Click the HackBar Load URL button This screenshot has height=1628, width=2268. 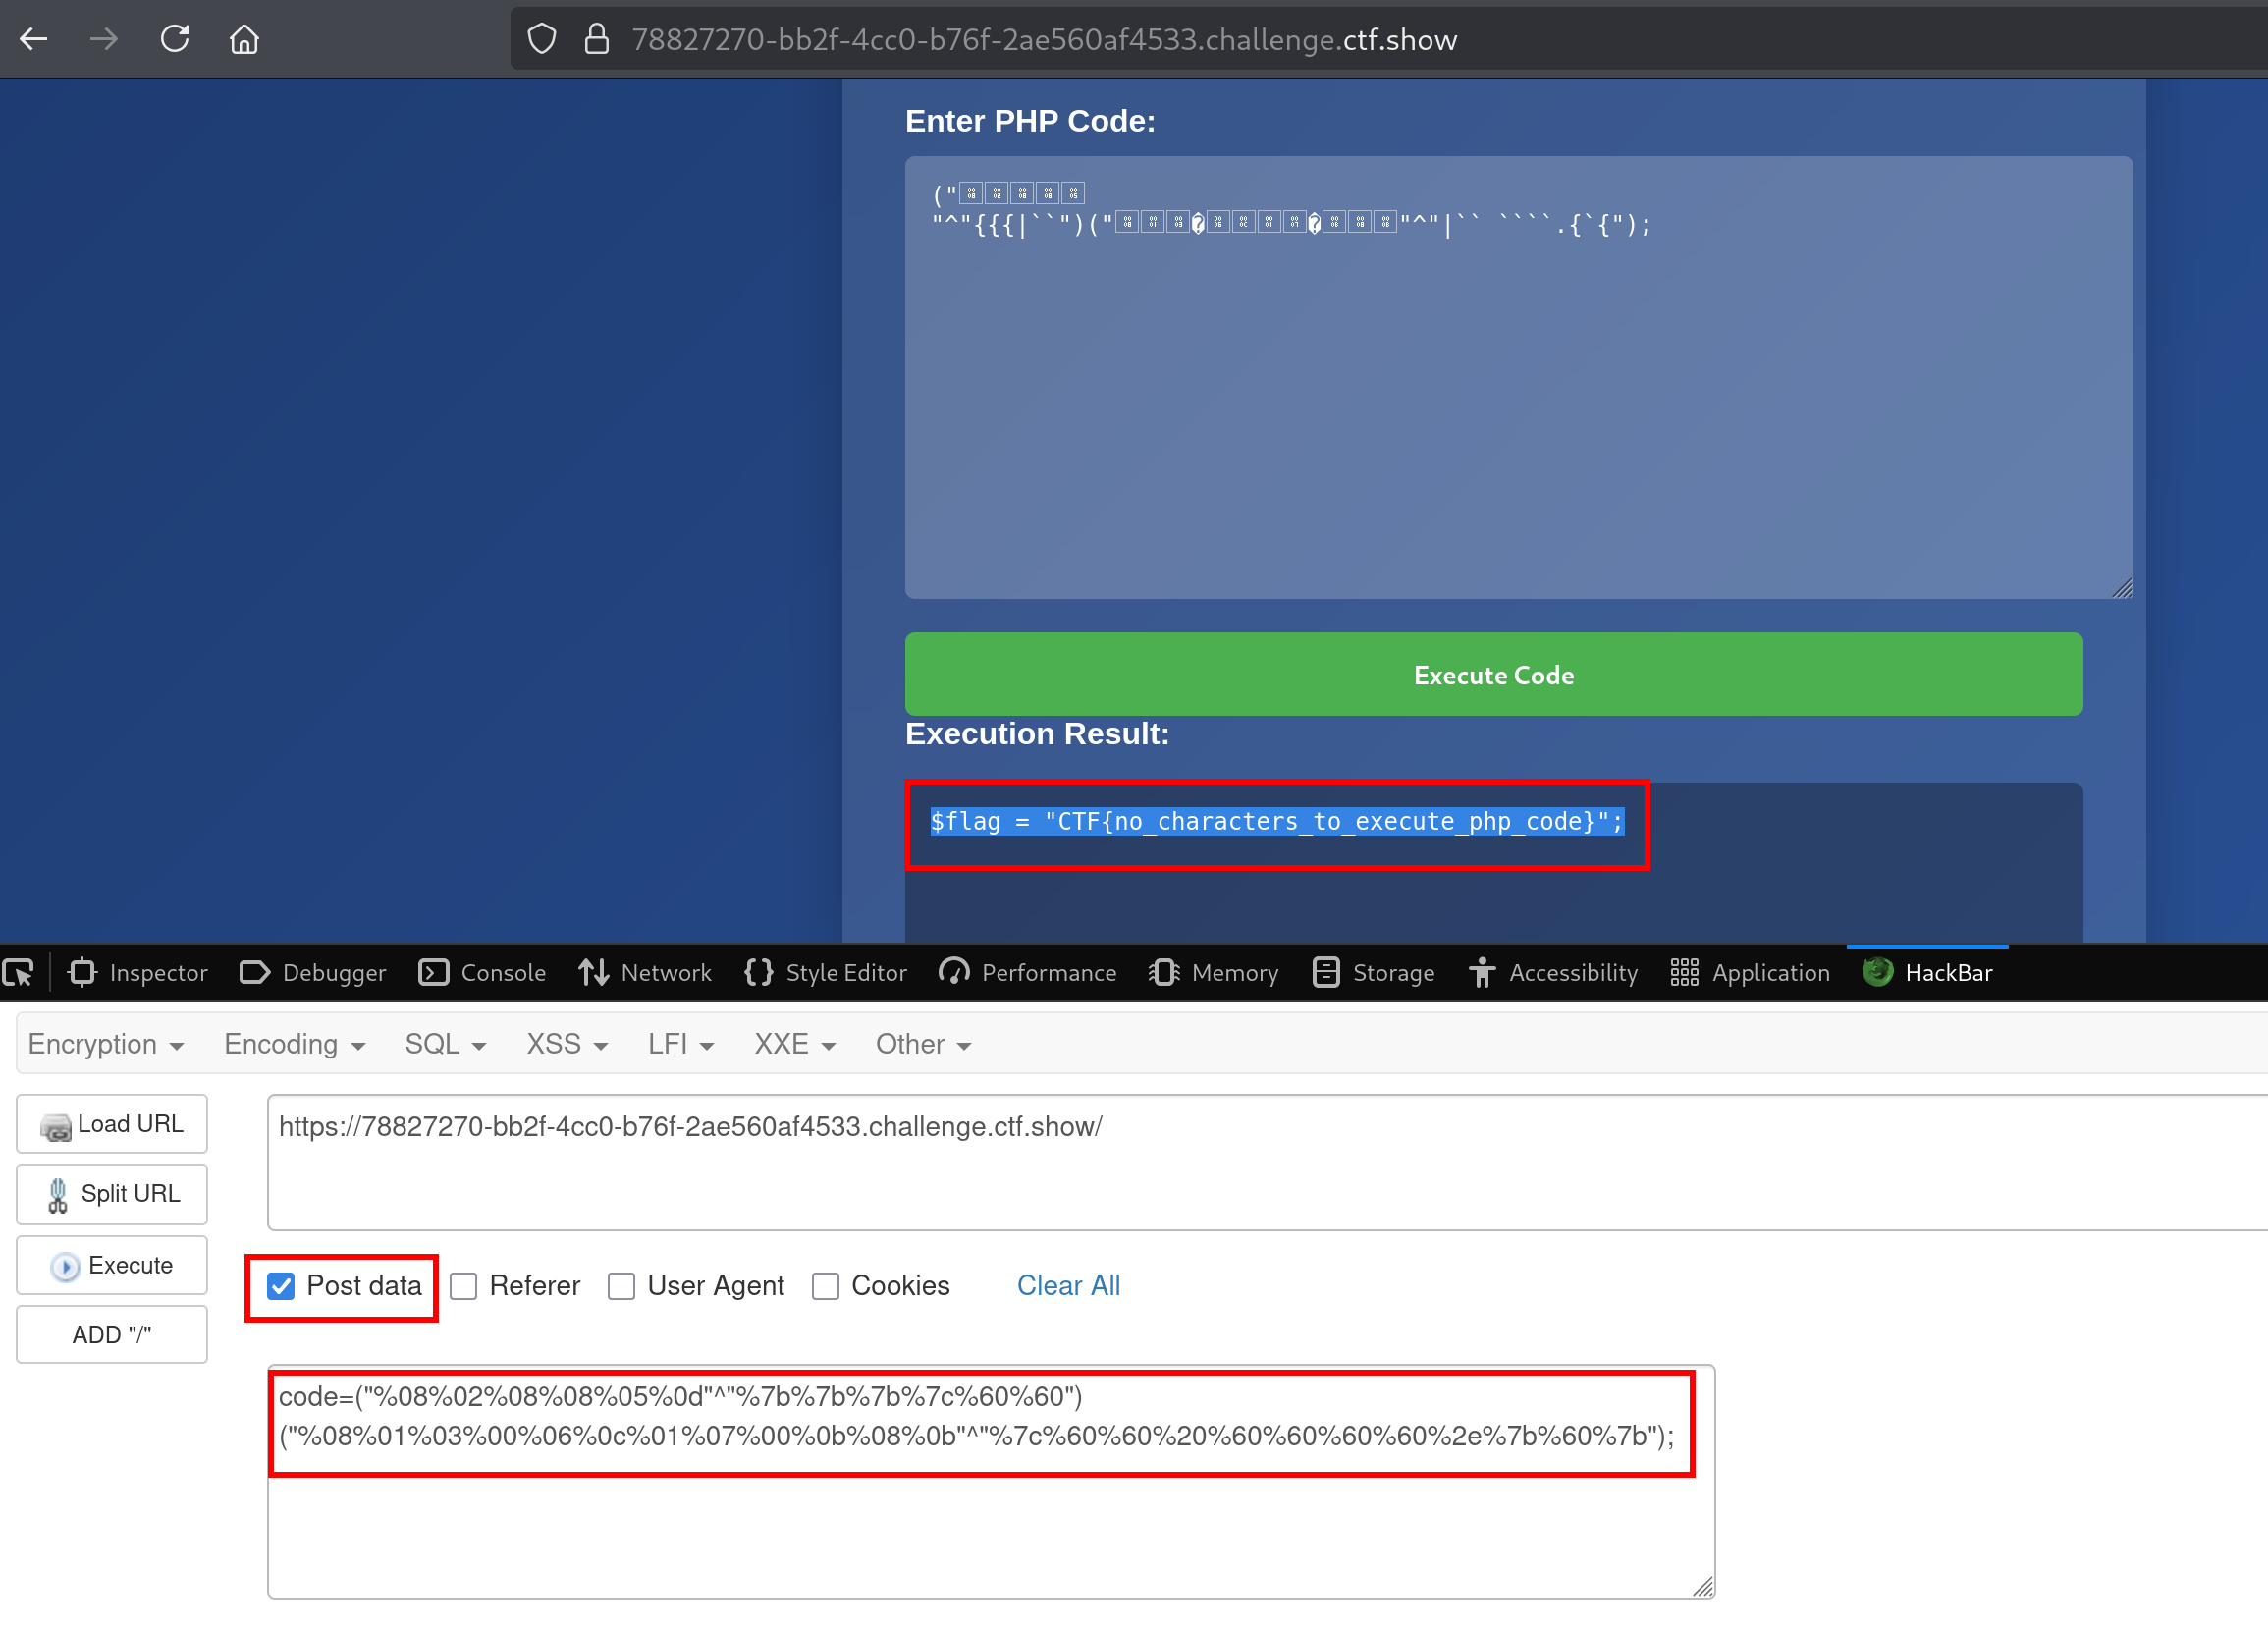pos(112,1124)
